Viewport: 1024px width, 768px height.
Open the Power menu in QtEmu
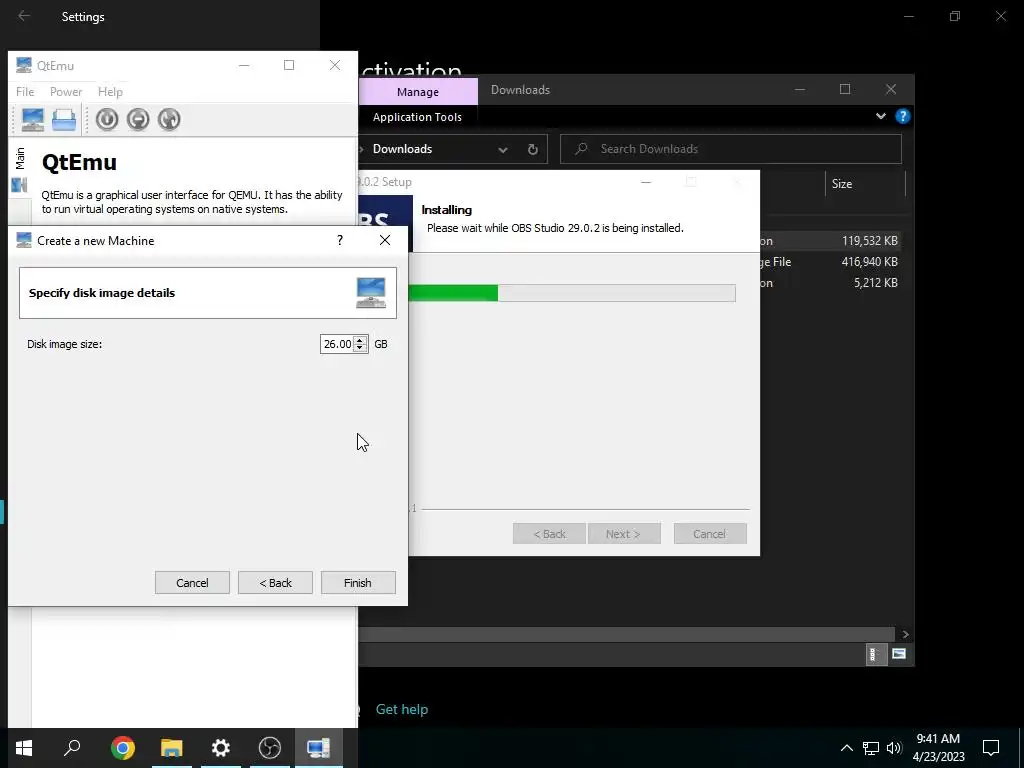coord(66,91)
